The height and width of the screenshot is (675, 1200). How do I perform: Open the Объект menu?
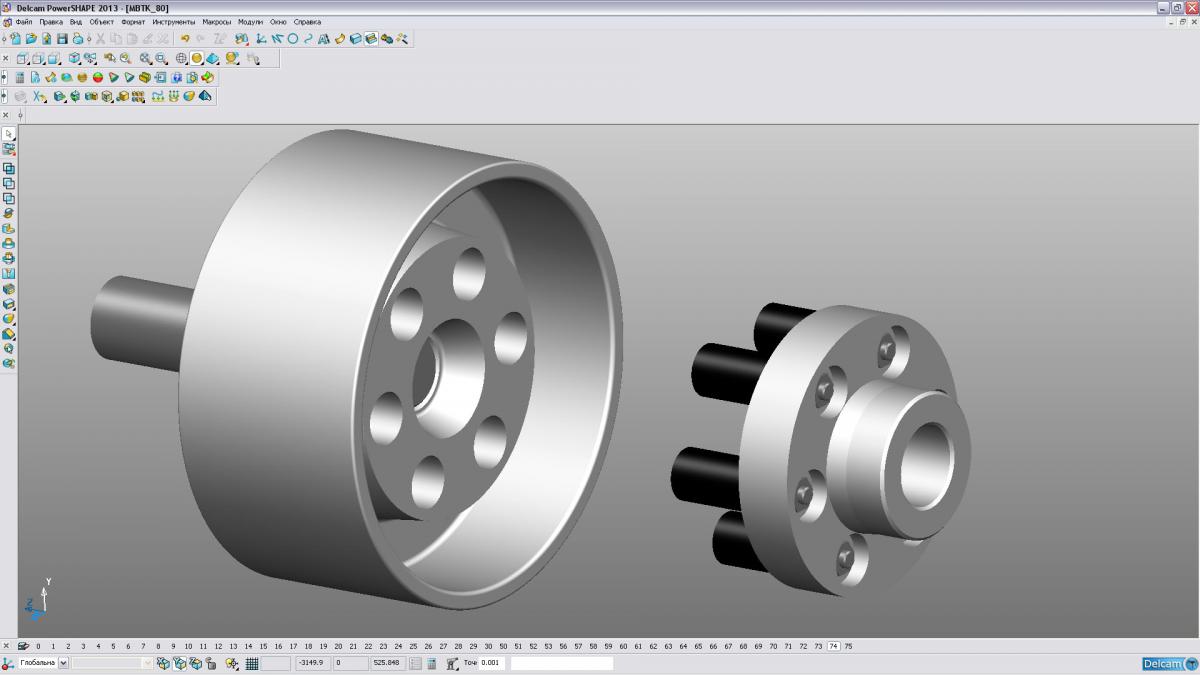coord(102,21)
